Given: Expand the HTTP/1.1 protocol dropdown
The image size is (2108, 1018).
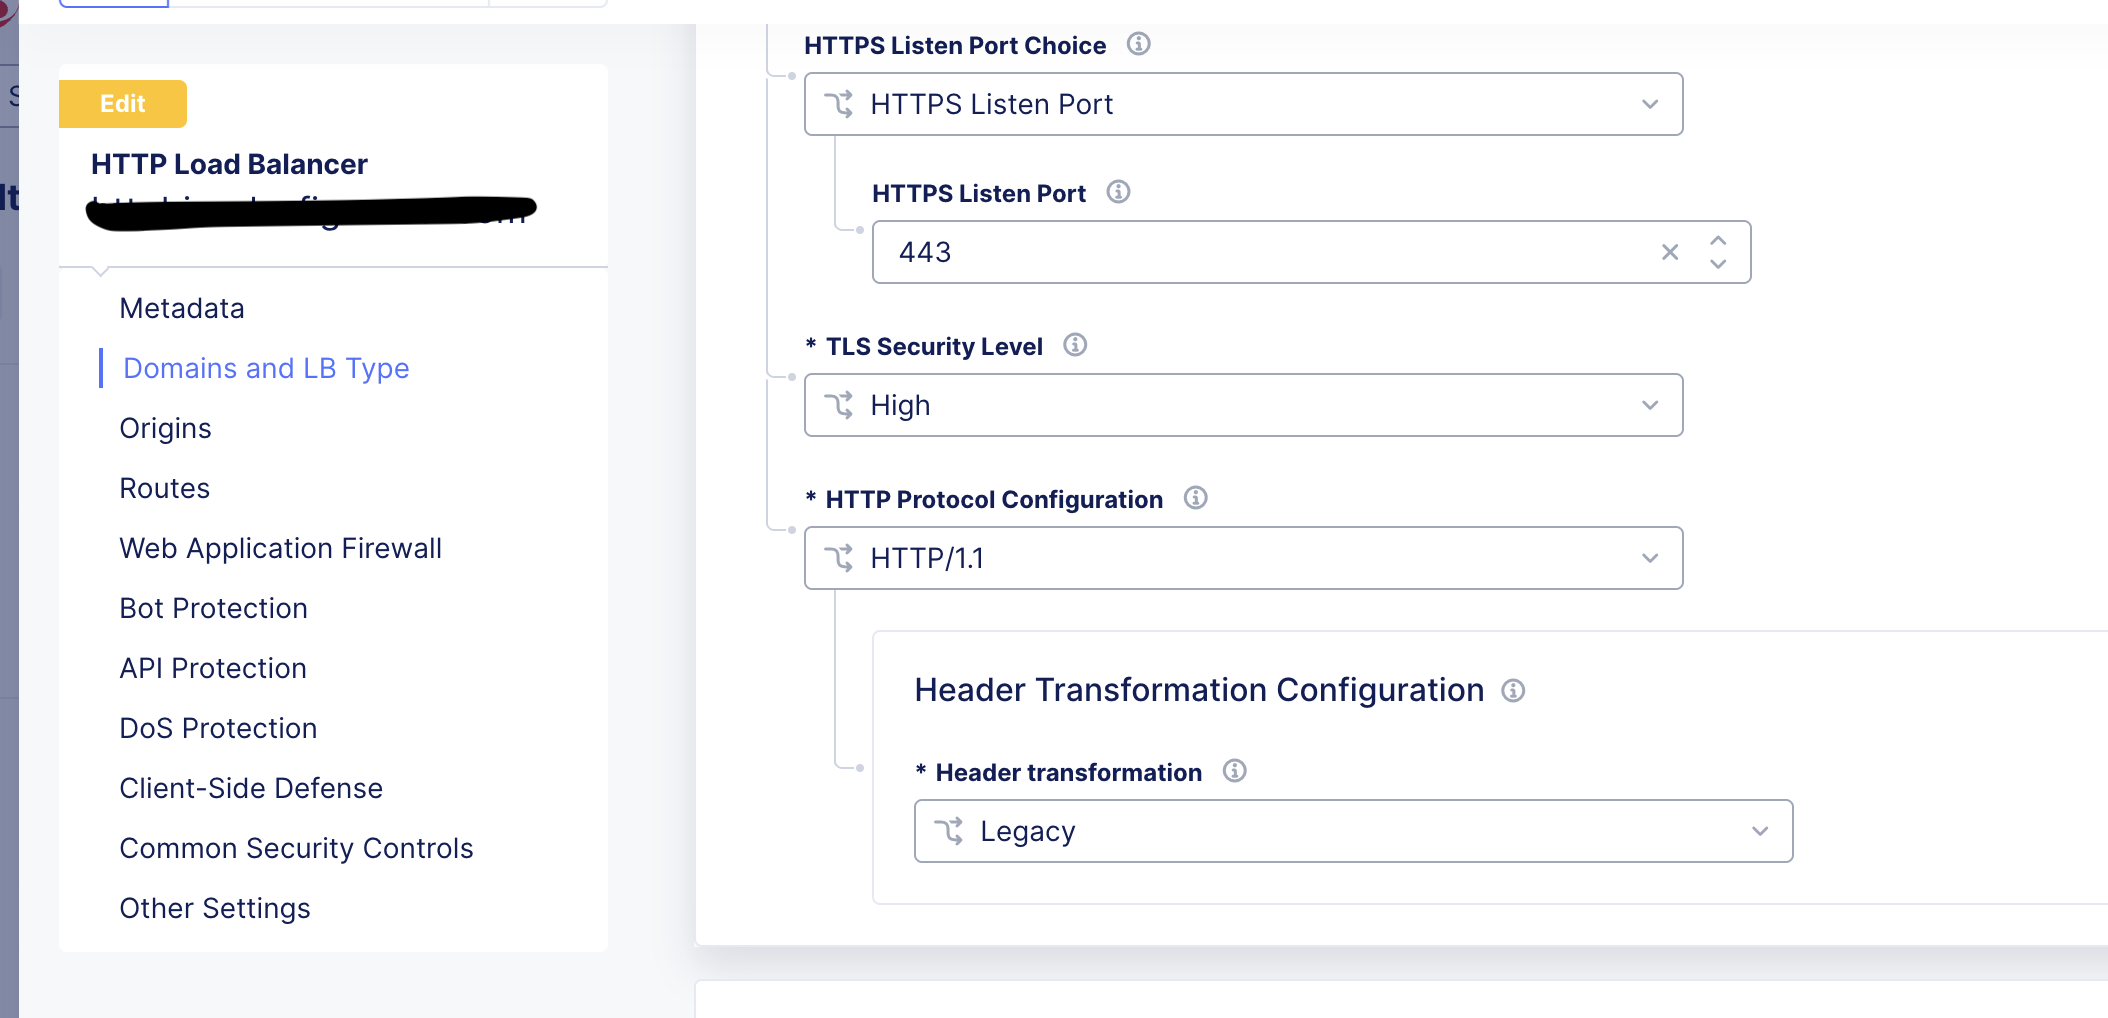Looking at the screenshot, I should point(1243,558).
